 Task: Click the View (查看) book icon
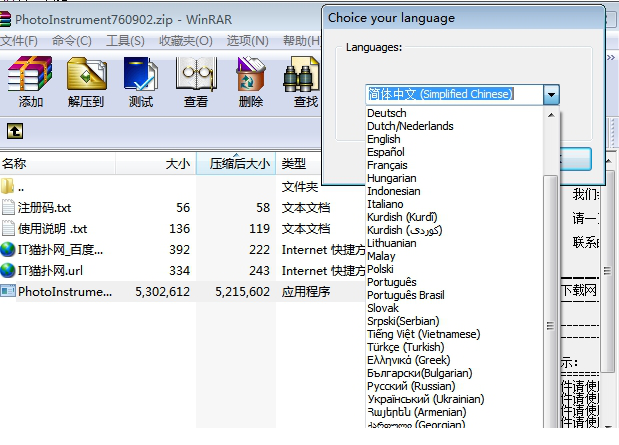[x=196, y=74]
